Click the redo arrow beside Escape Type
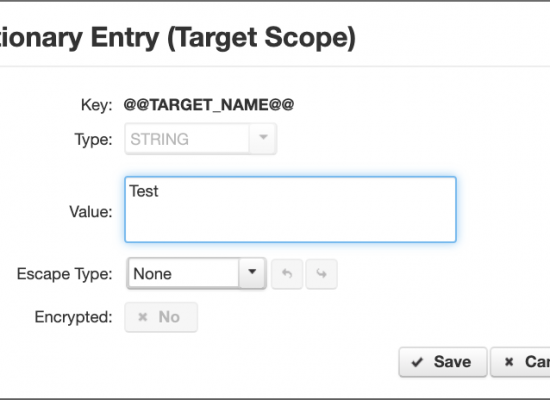The height and width of the screenshot is (400, 550). pyautogui.click(x=321, y=274)
